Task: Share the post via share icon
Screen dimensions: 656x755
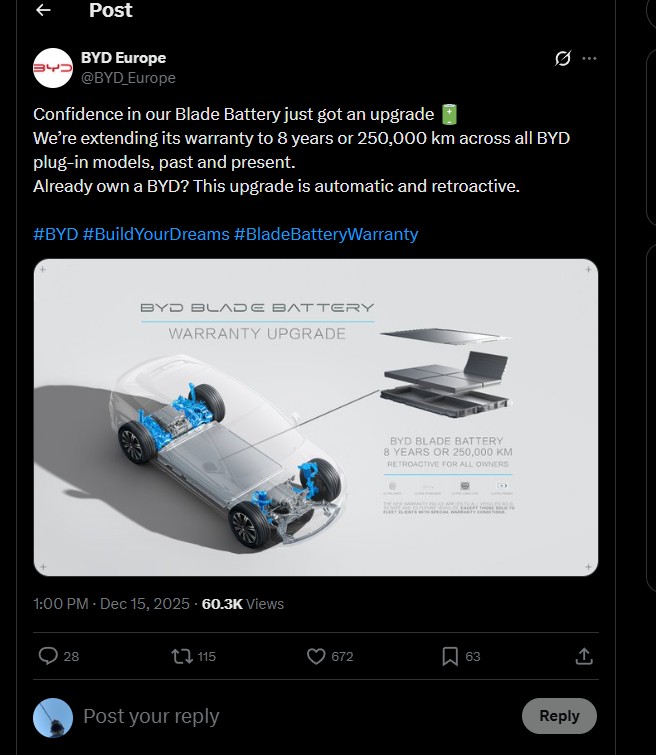Action: [x=584, y=656]
